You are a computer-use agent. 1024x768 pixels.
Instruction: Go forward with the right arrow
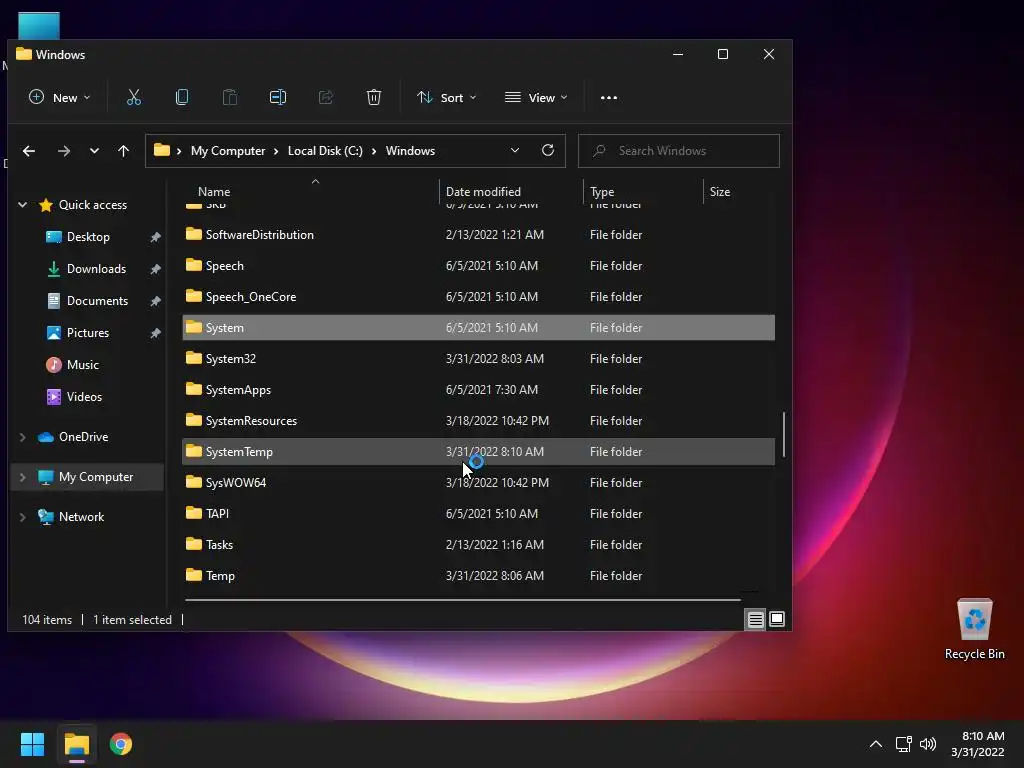tap(63, 151)
